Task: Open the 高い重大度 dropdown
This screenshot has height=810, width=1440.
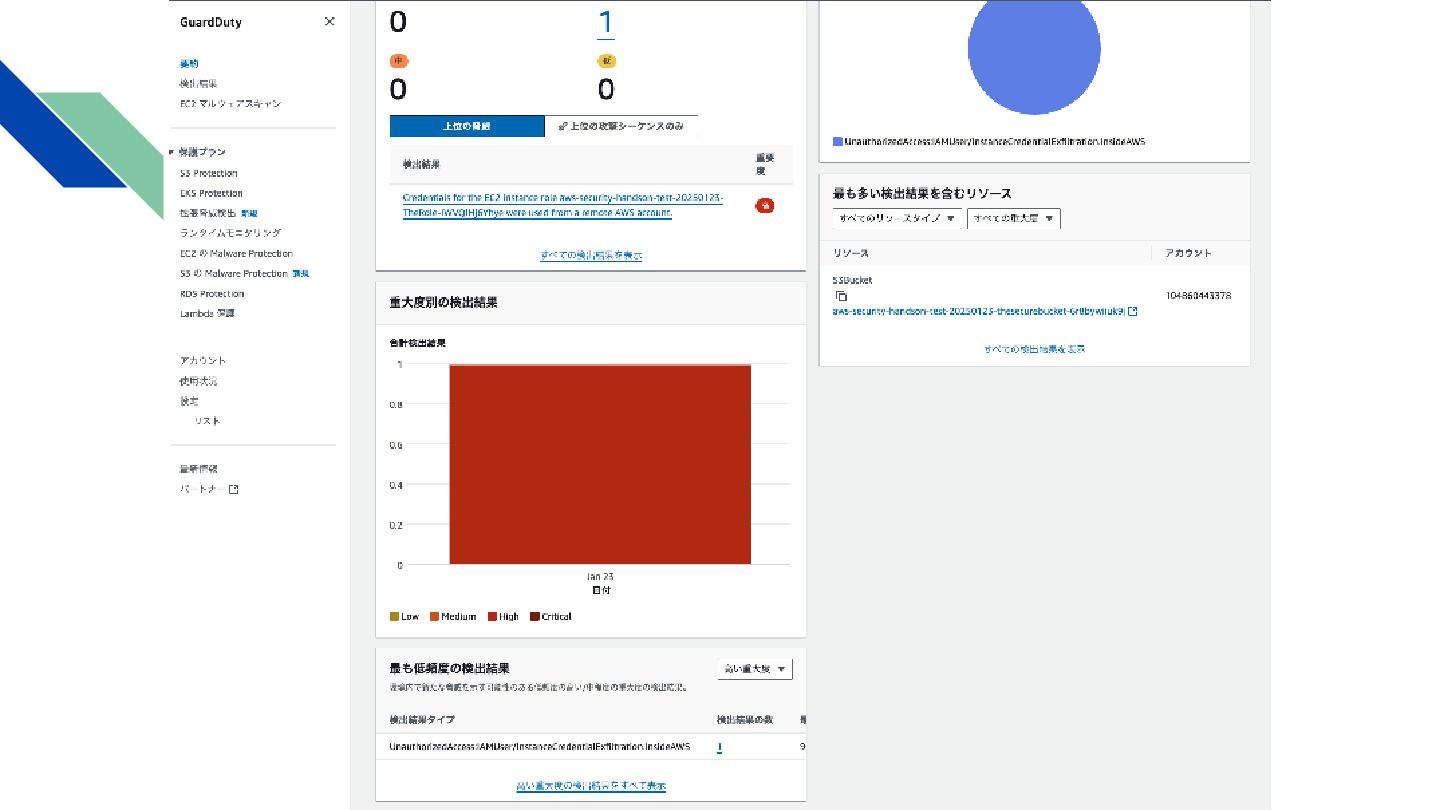Action: tap(755, 669)
